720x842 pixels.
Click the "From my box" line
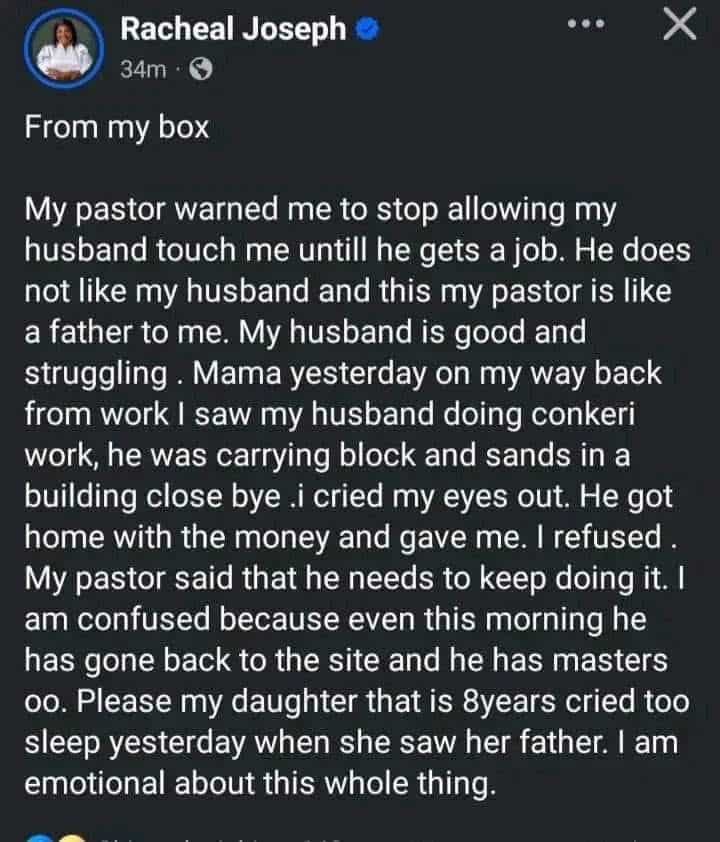pyautogui.click(x=117, y=129)
